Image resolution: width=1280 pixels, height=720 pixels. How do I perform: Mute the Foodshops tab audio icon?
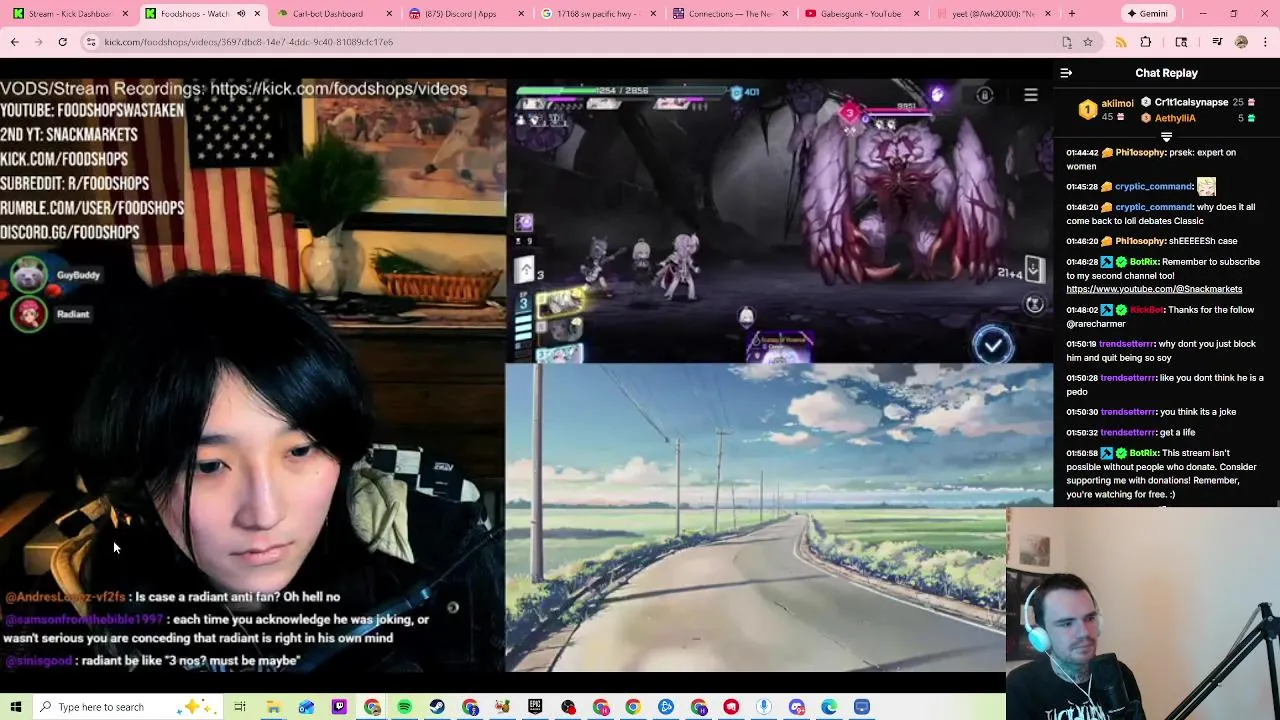coord(241,14)
